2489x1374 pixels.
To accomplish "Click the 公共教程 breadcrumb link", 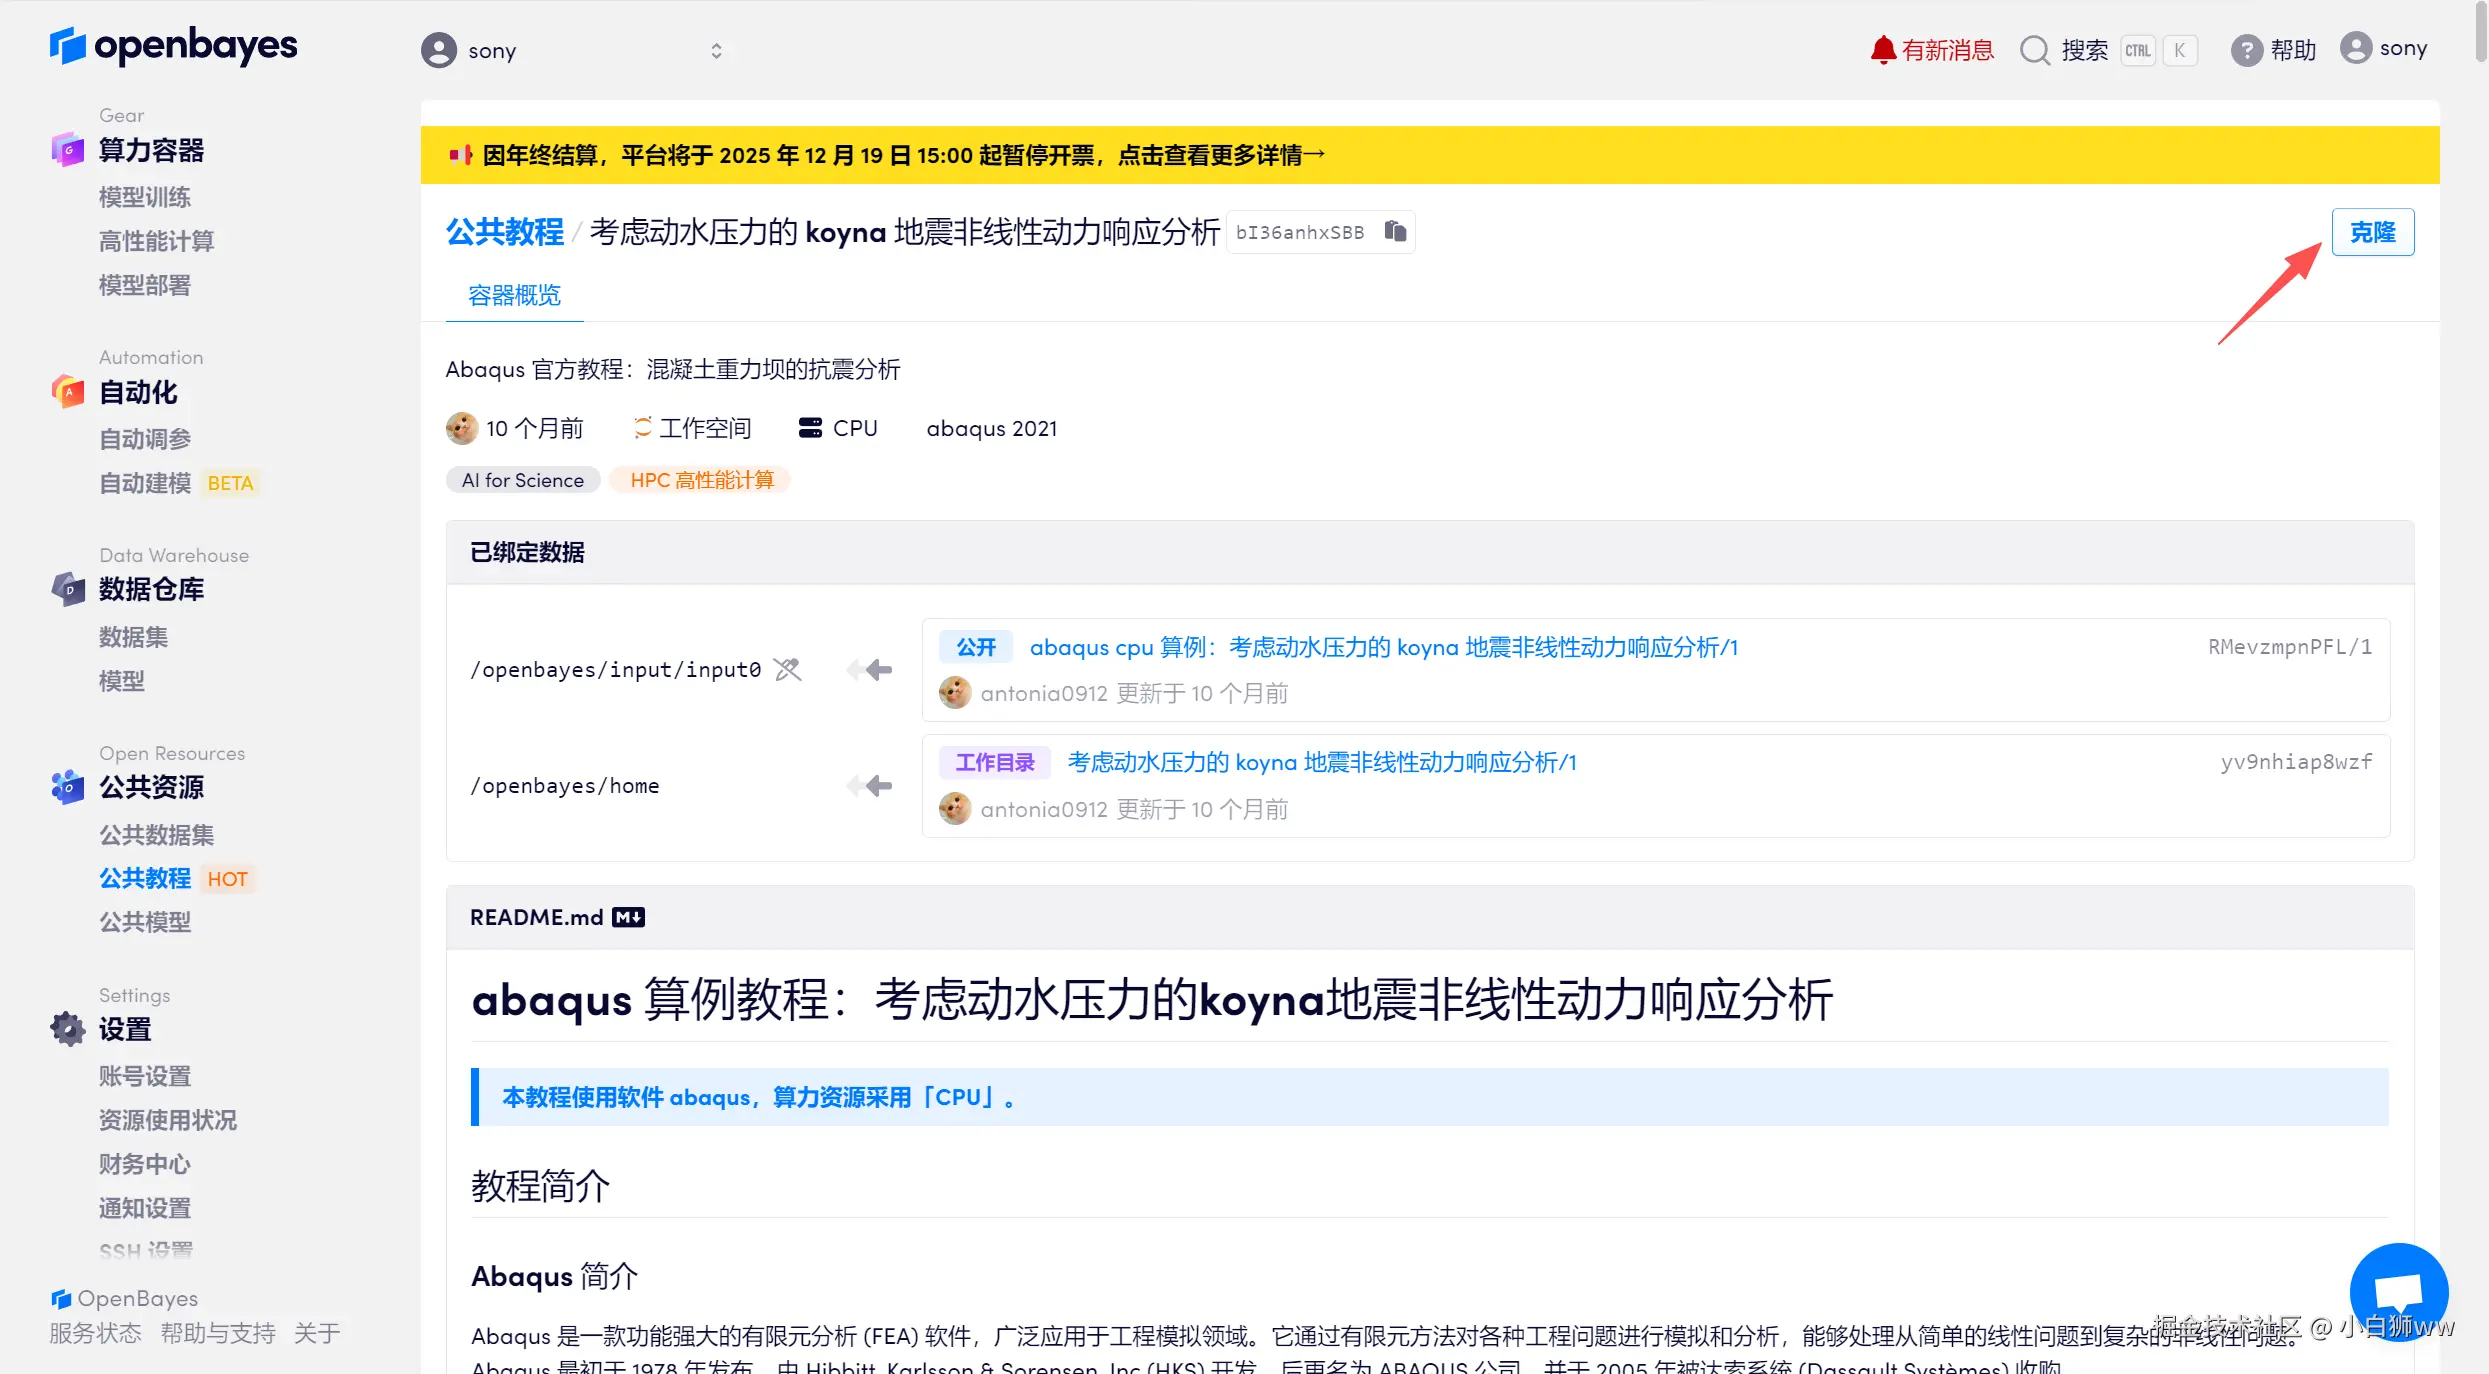I will coord(504,232).
